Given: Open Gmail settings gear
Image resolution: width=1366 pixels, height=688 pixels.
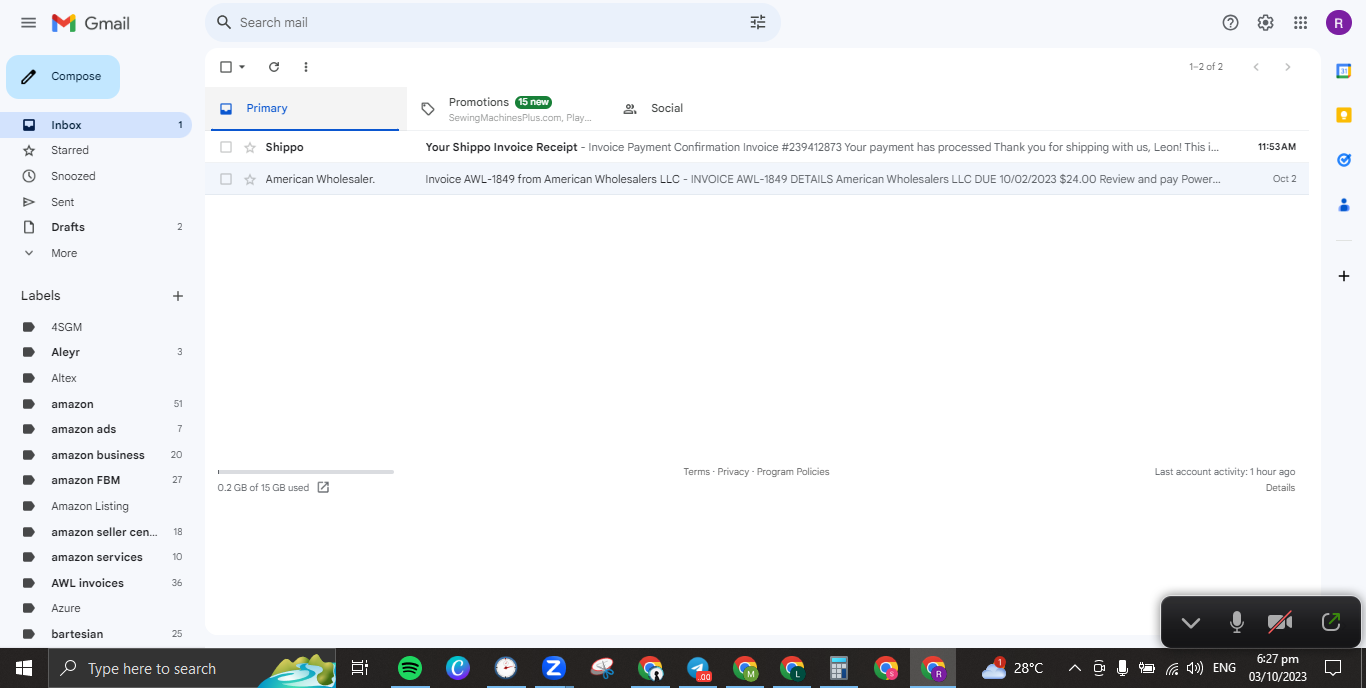Looking at the screenshot, I should pos(1265,22).
